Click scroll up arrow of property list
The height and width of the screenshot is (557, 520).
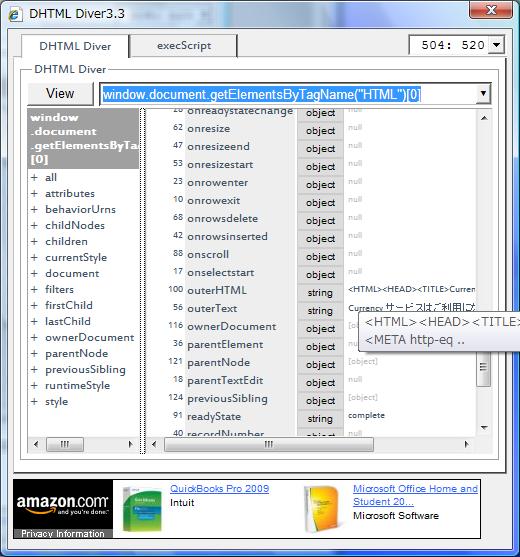(x=484, y=118)
